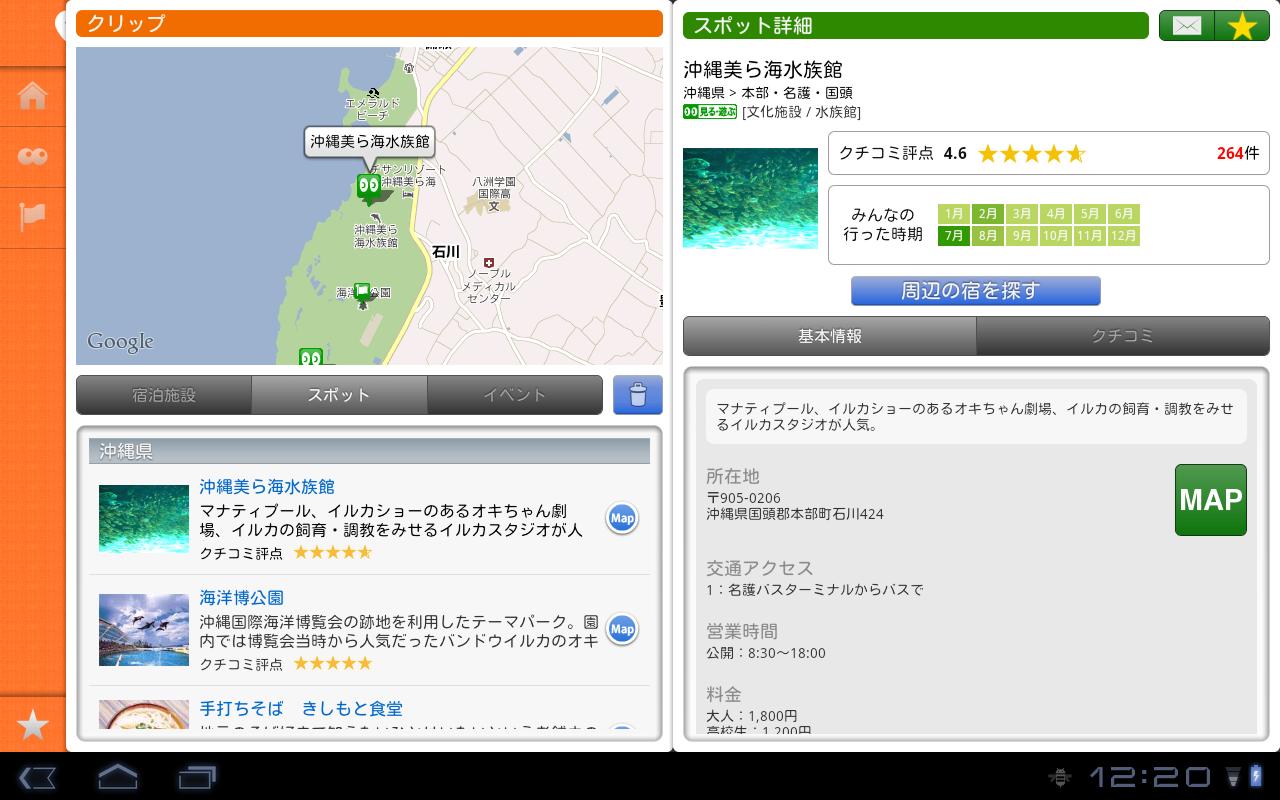Screen dimensions: 1280x800
Task: Toggle the yellow star clip button
Action: (x=1242, y=26)
